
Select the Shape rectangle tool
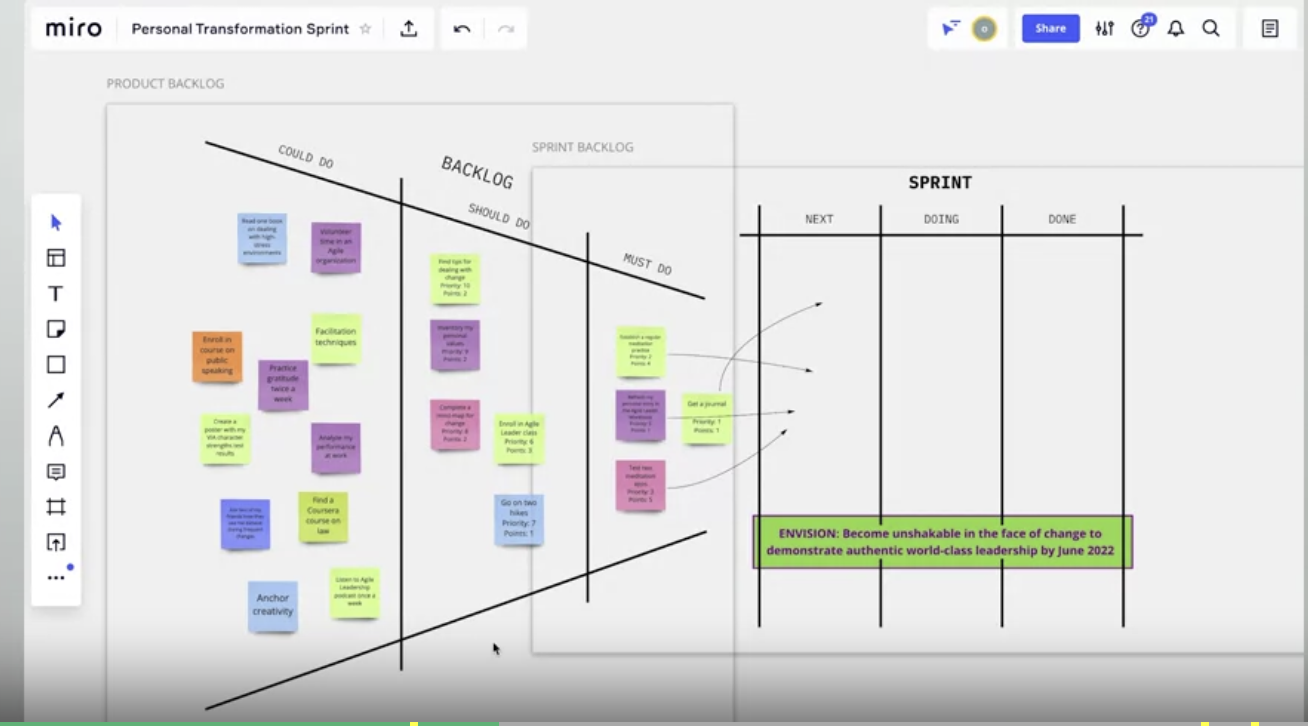point(56,365)
